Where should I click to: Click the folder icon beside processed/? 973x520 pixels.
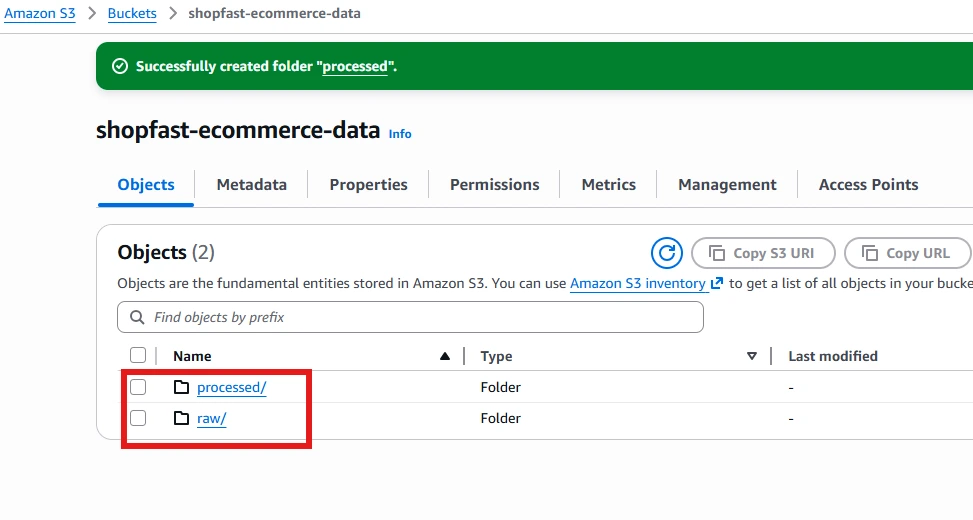click(x=181, y=387)
